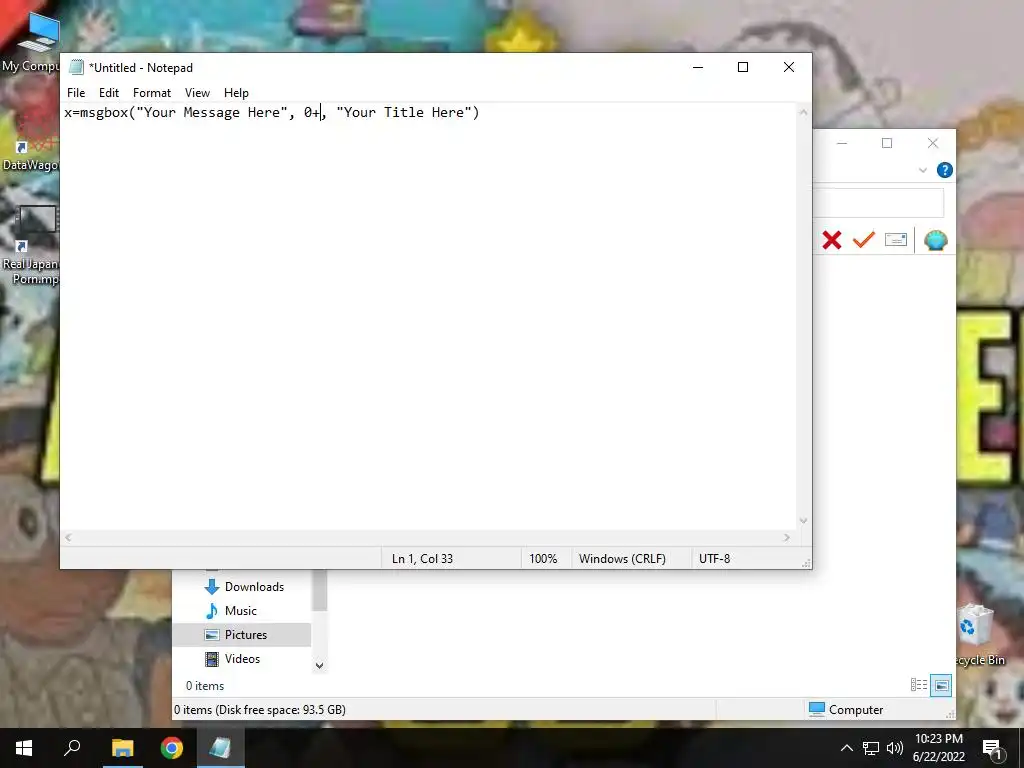Close the background Explorer window
Image resolution: width=1024 pixels, height=768 pixels.
[x=933, y=143]
